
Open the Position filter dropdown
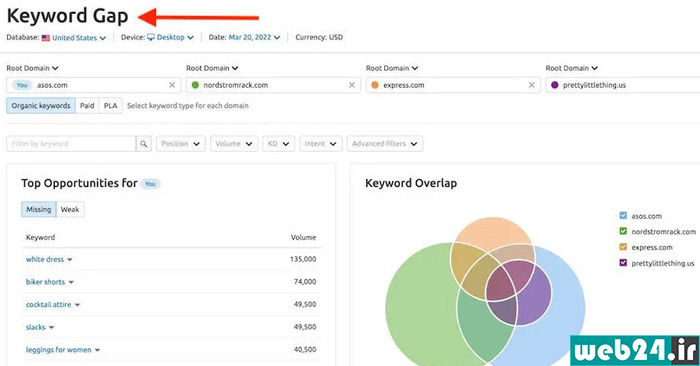[x=181, y=144]
